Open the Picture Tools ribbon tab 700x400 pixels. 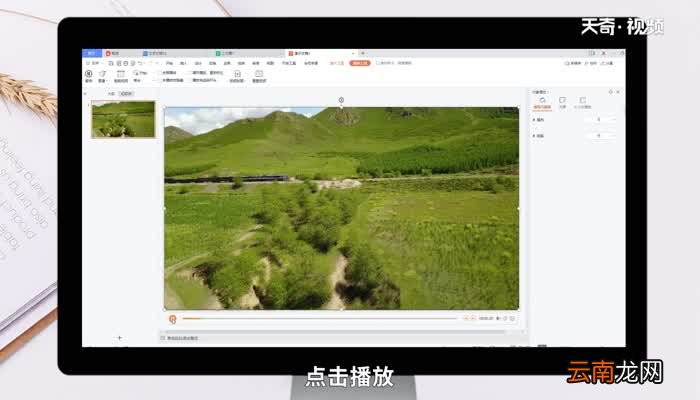pos(337,63)
